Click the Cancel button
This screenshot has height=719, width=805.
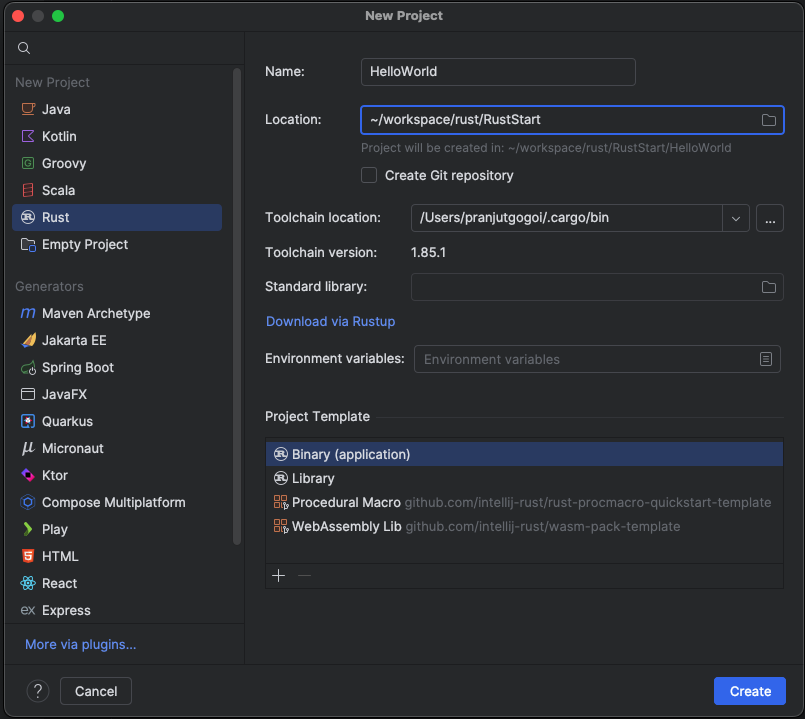[x=96, y=691]
